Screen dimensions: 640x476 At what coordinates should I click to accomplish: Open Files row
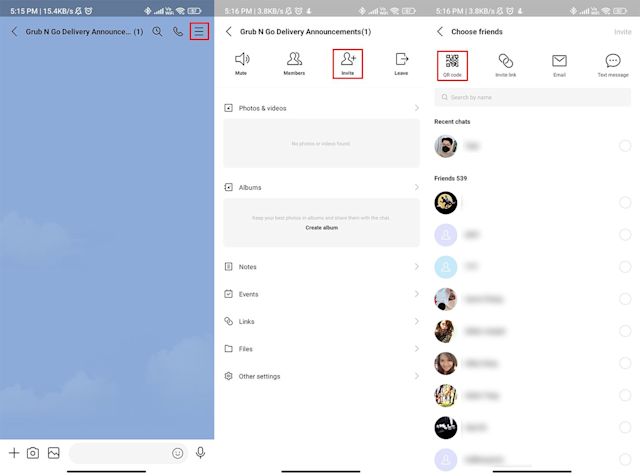321,349
